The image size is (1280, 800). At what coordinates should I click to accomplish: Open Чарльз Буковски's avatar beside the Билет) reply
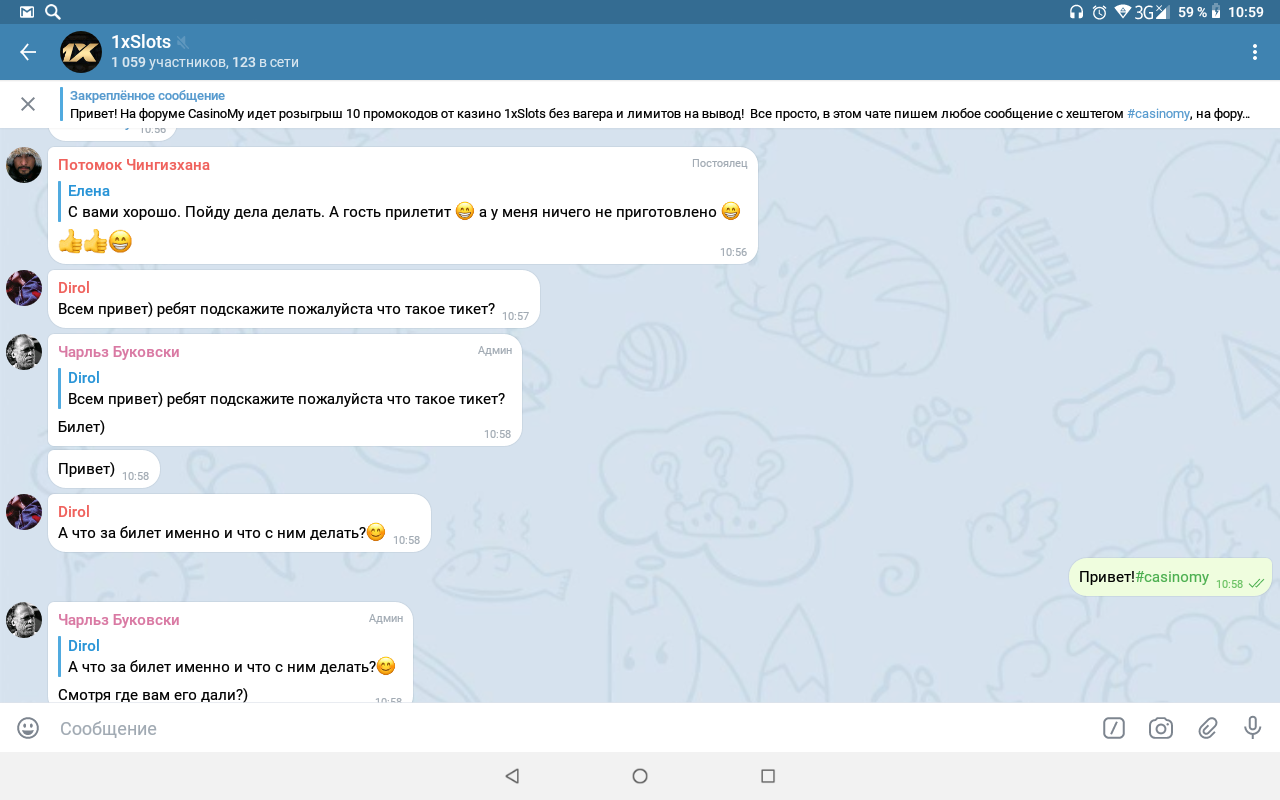[x=24, y=352]
